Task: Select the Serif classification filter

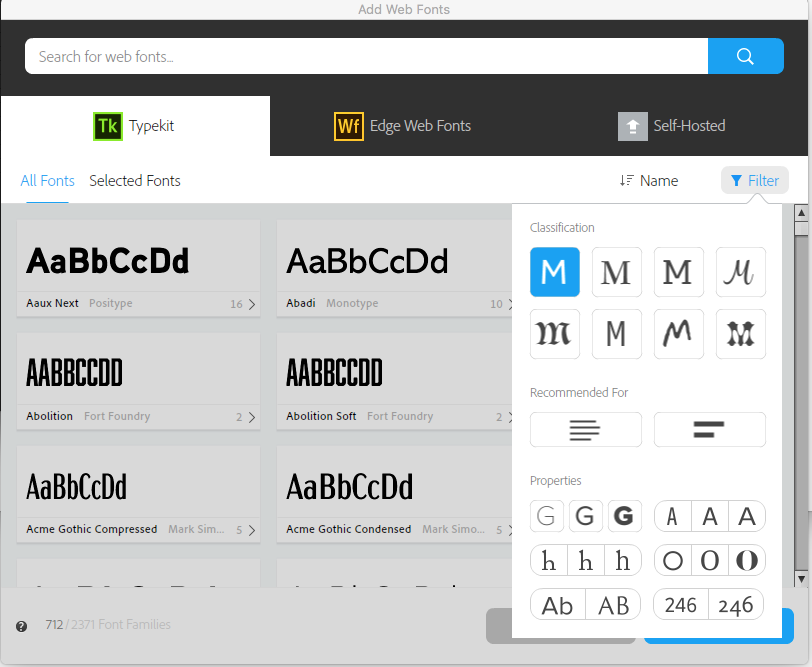Action: (617, 272)
